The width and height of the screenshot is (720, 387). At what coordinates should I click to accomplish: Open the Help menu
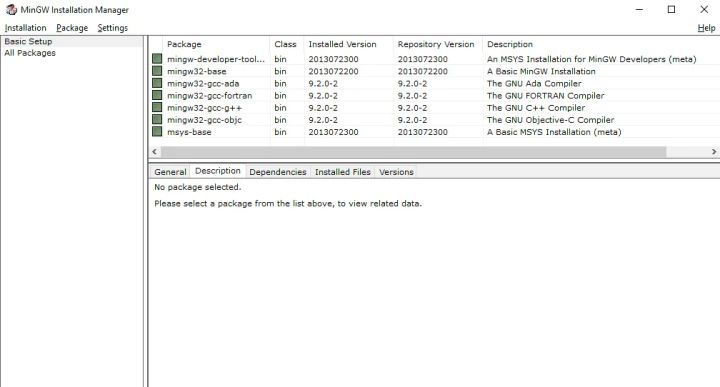pyautogui.click(x=706, y=28)
